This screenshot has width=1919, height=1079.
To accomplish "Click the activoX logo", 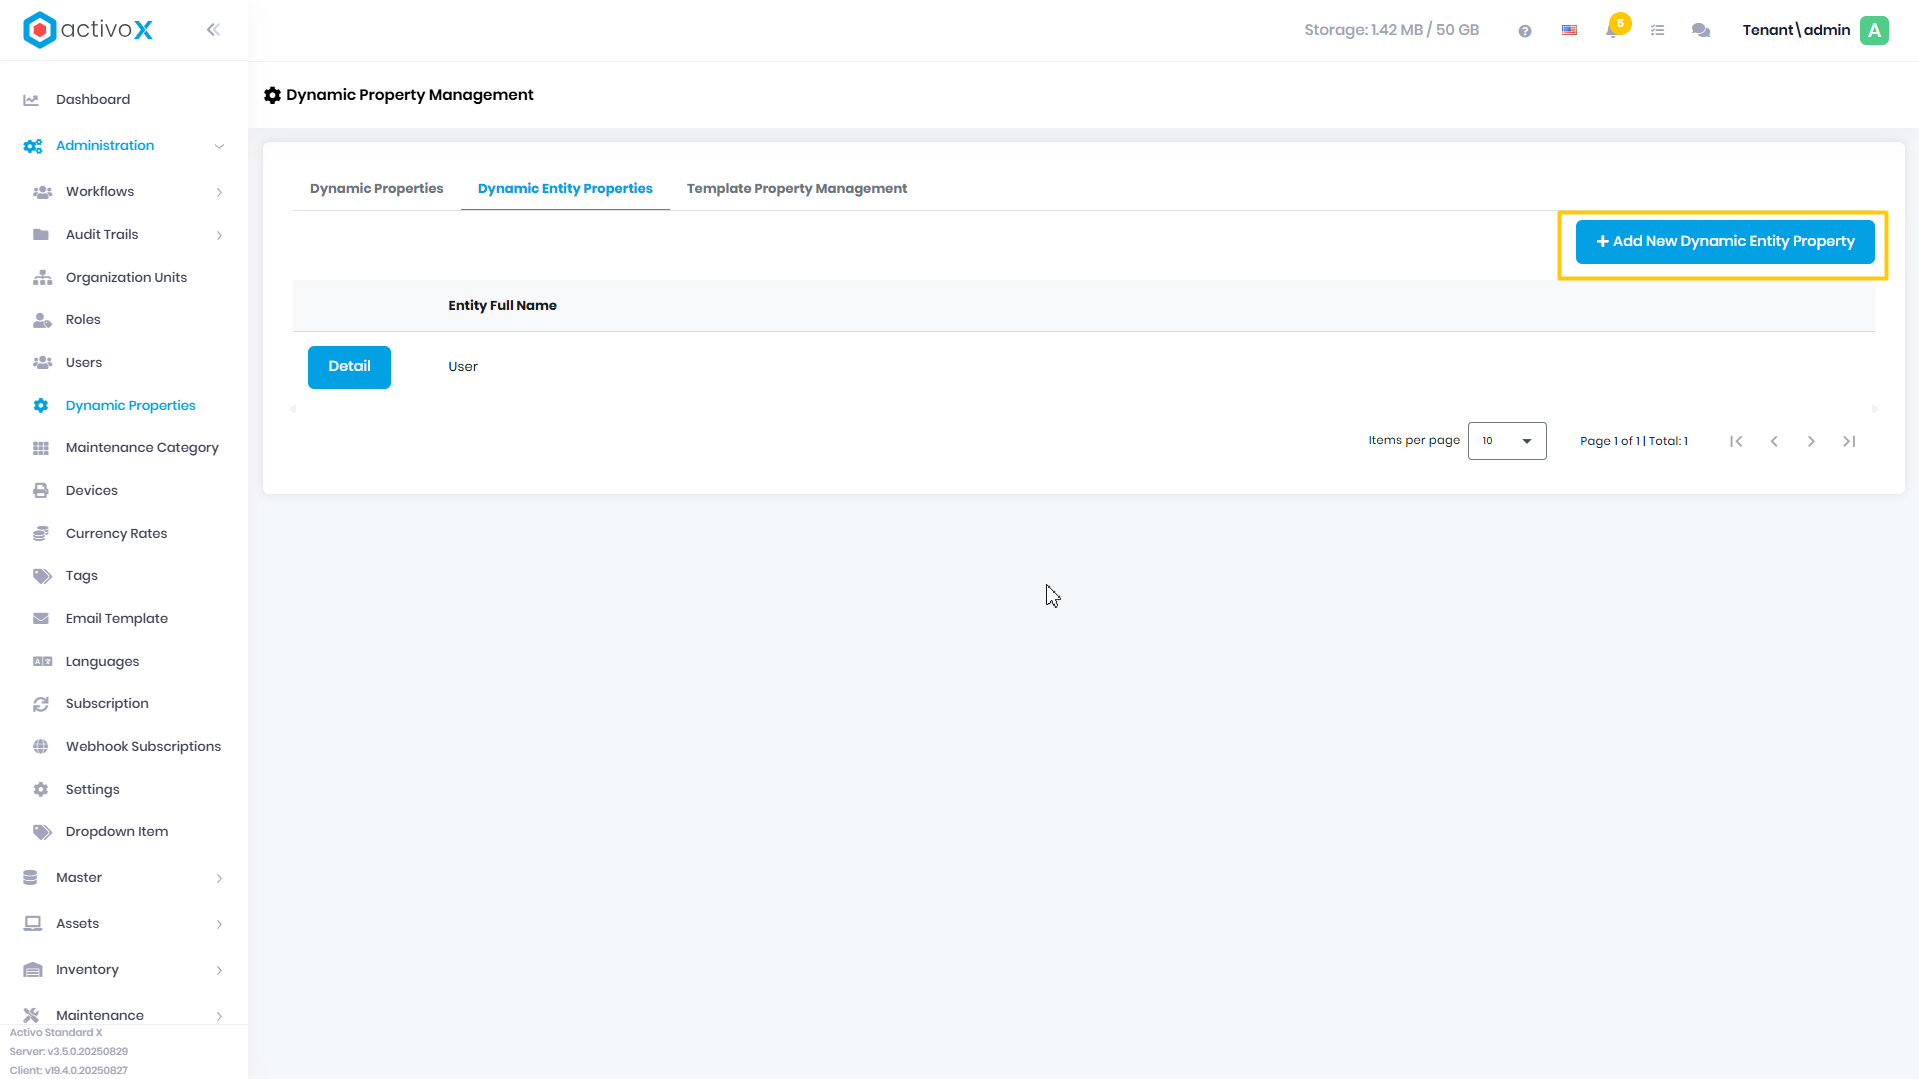I will click(88, 30).
